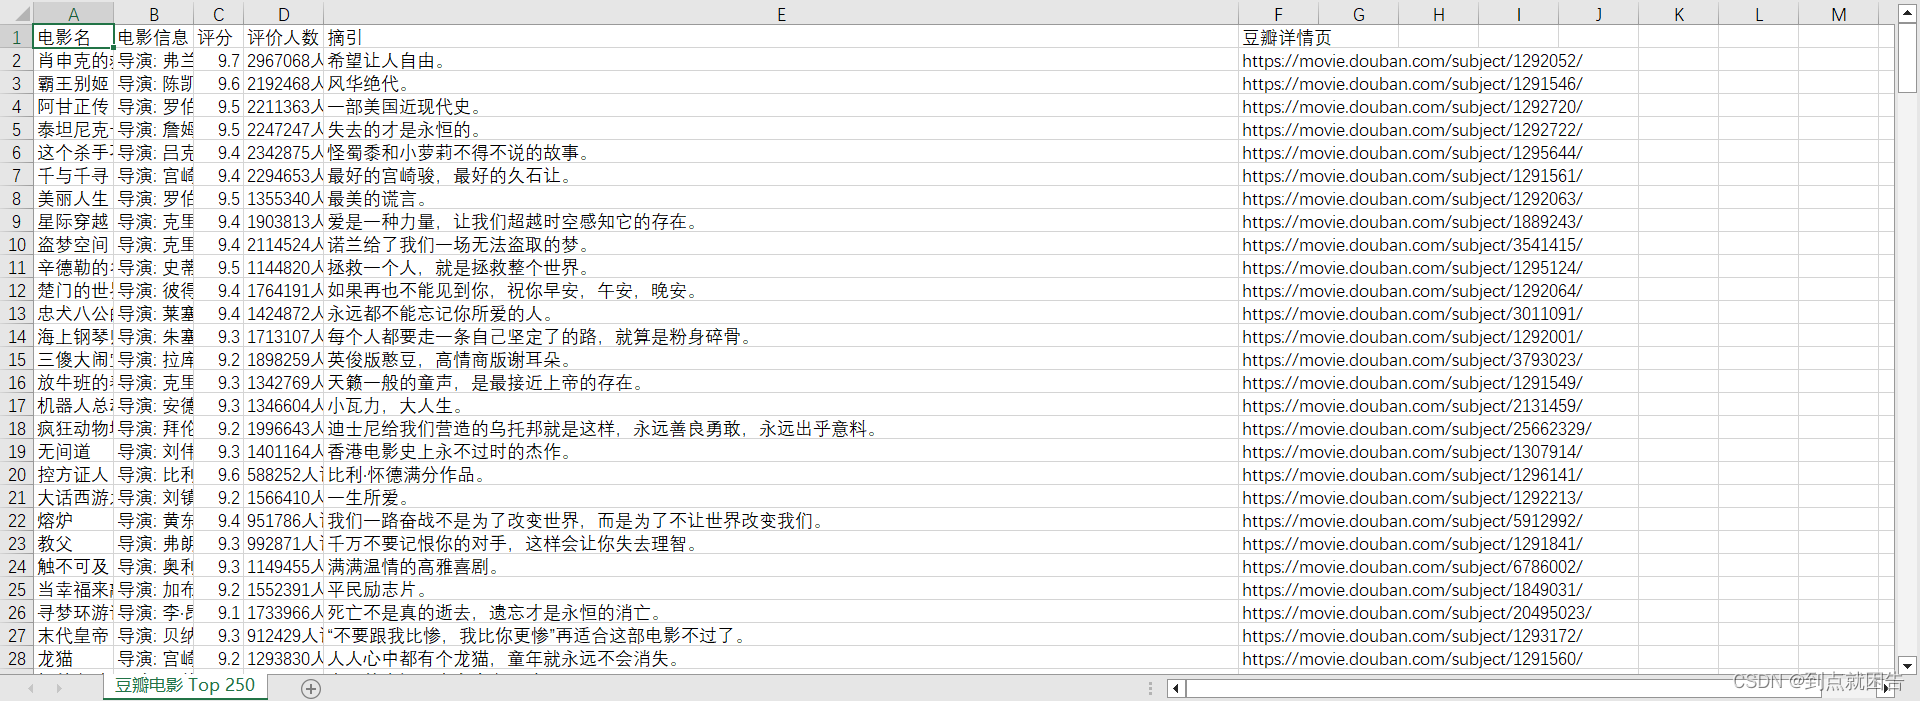
Task: Select cell containing 末代皇帝
Action: (73, 636)
